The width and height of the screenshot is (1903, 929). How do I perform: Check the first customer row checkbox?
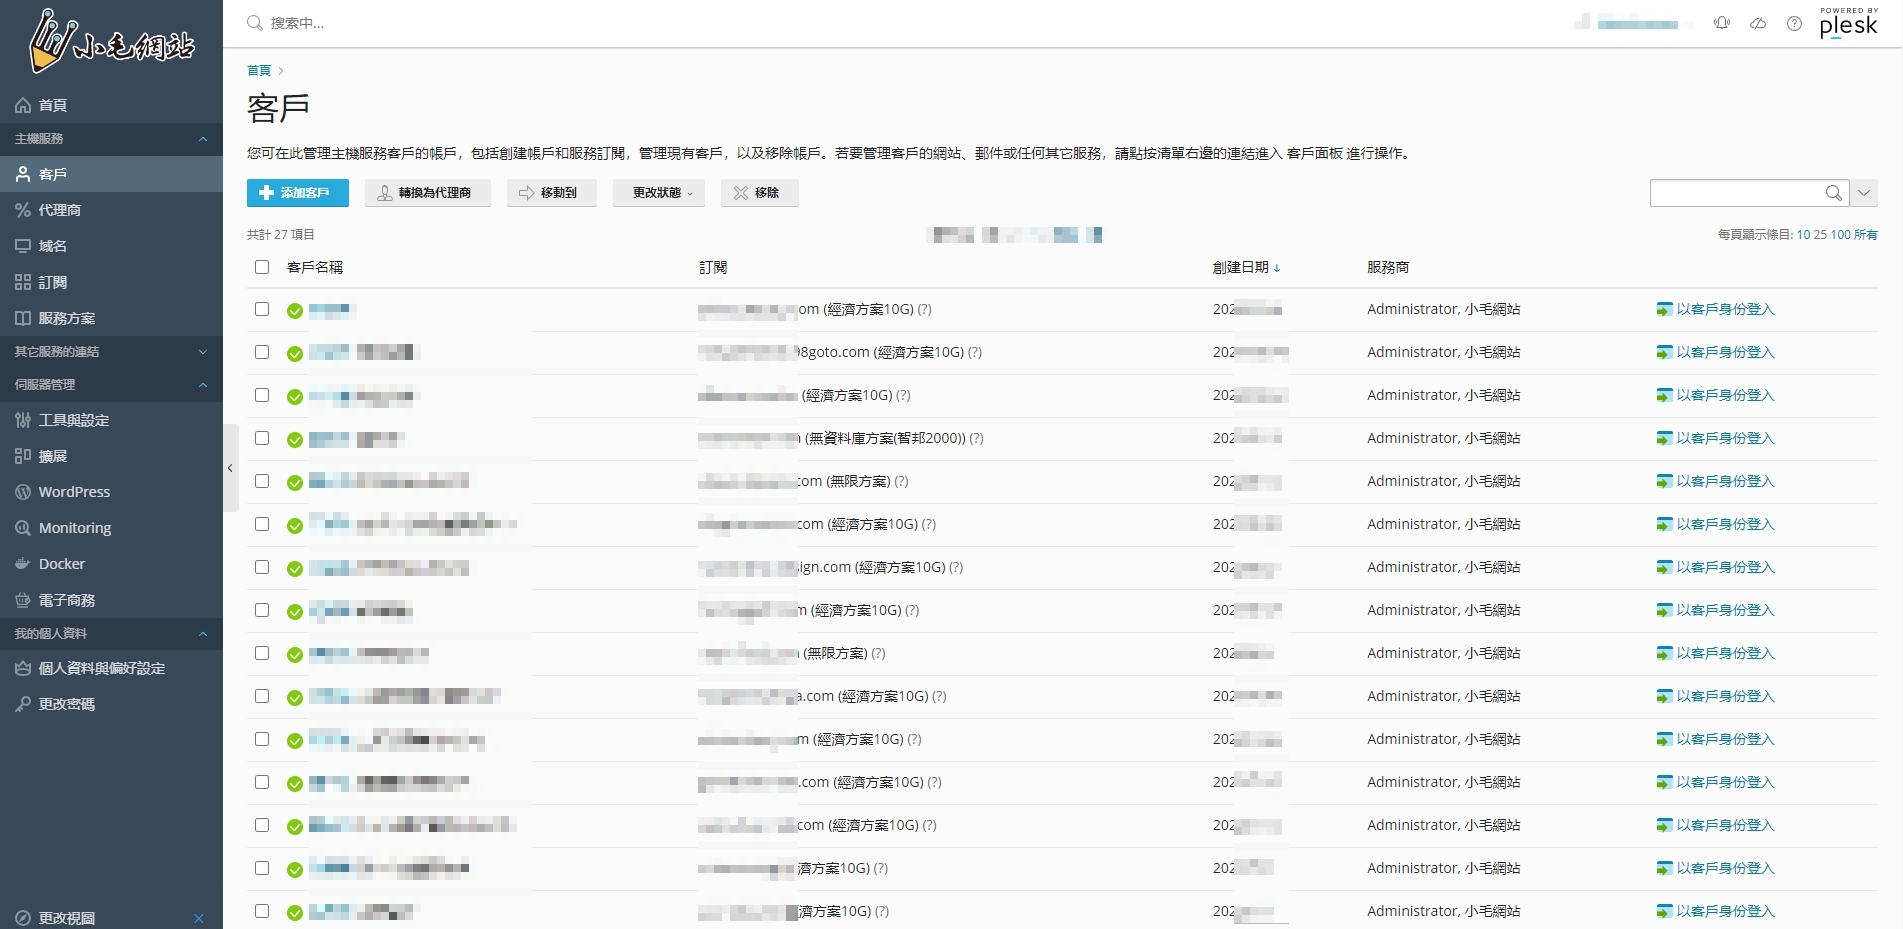coord(262,309)
